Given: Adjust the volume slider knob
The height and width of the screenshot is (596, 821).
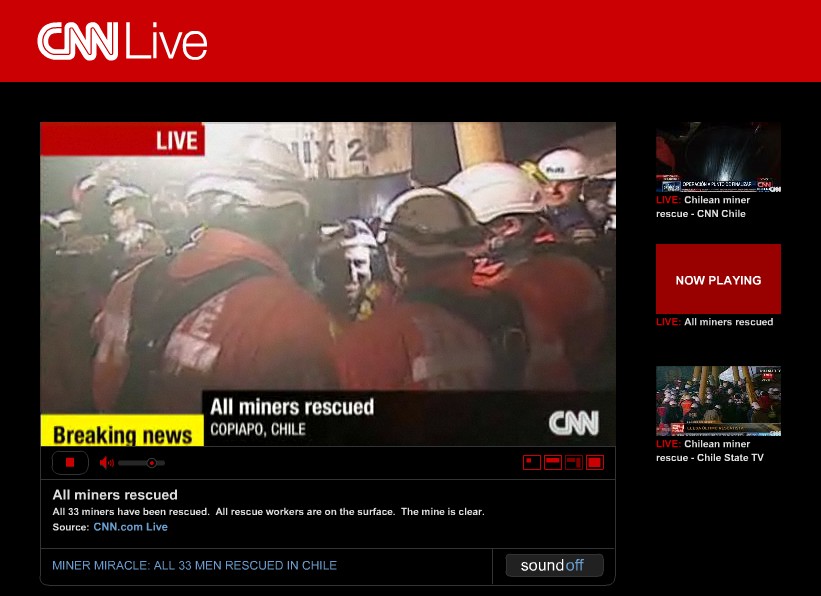Looking at the screenshot, I should pyautogui.click(x=151, y=463).
